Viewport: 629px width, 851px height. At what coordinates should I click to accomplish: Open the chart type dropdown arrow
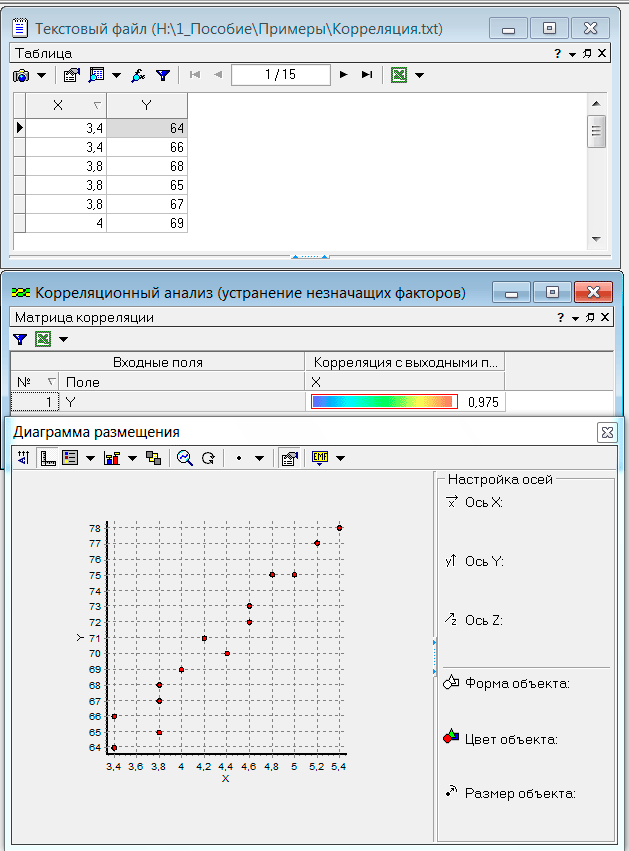pyautogui.click(x=132, y=459)
